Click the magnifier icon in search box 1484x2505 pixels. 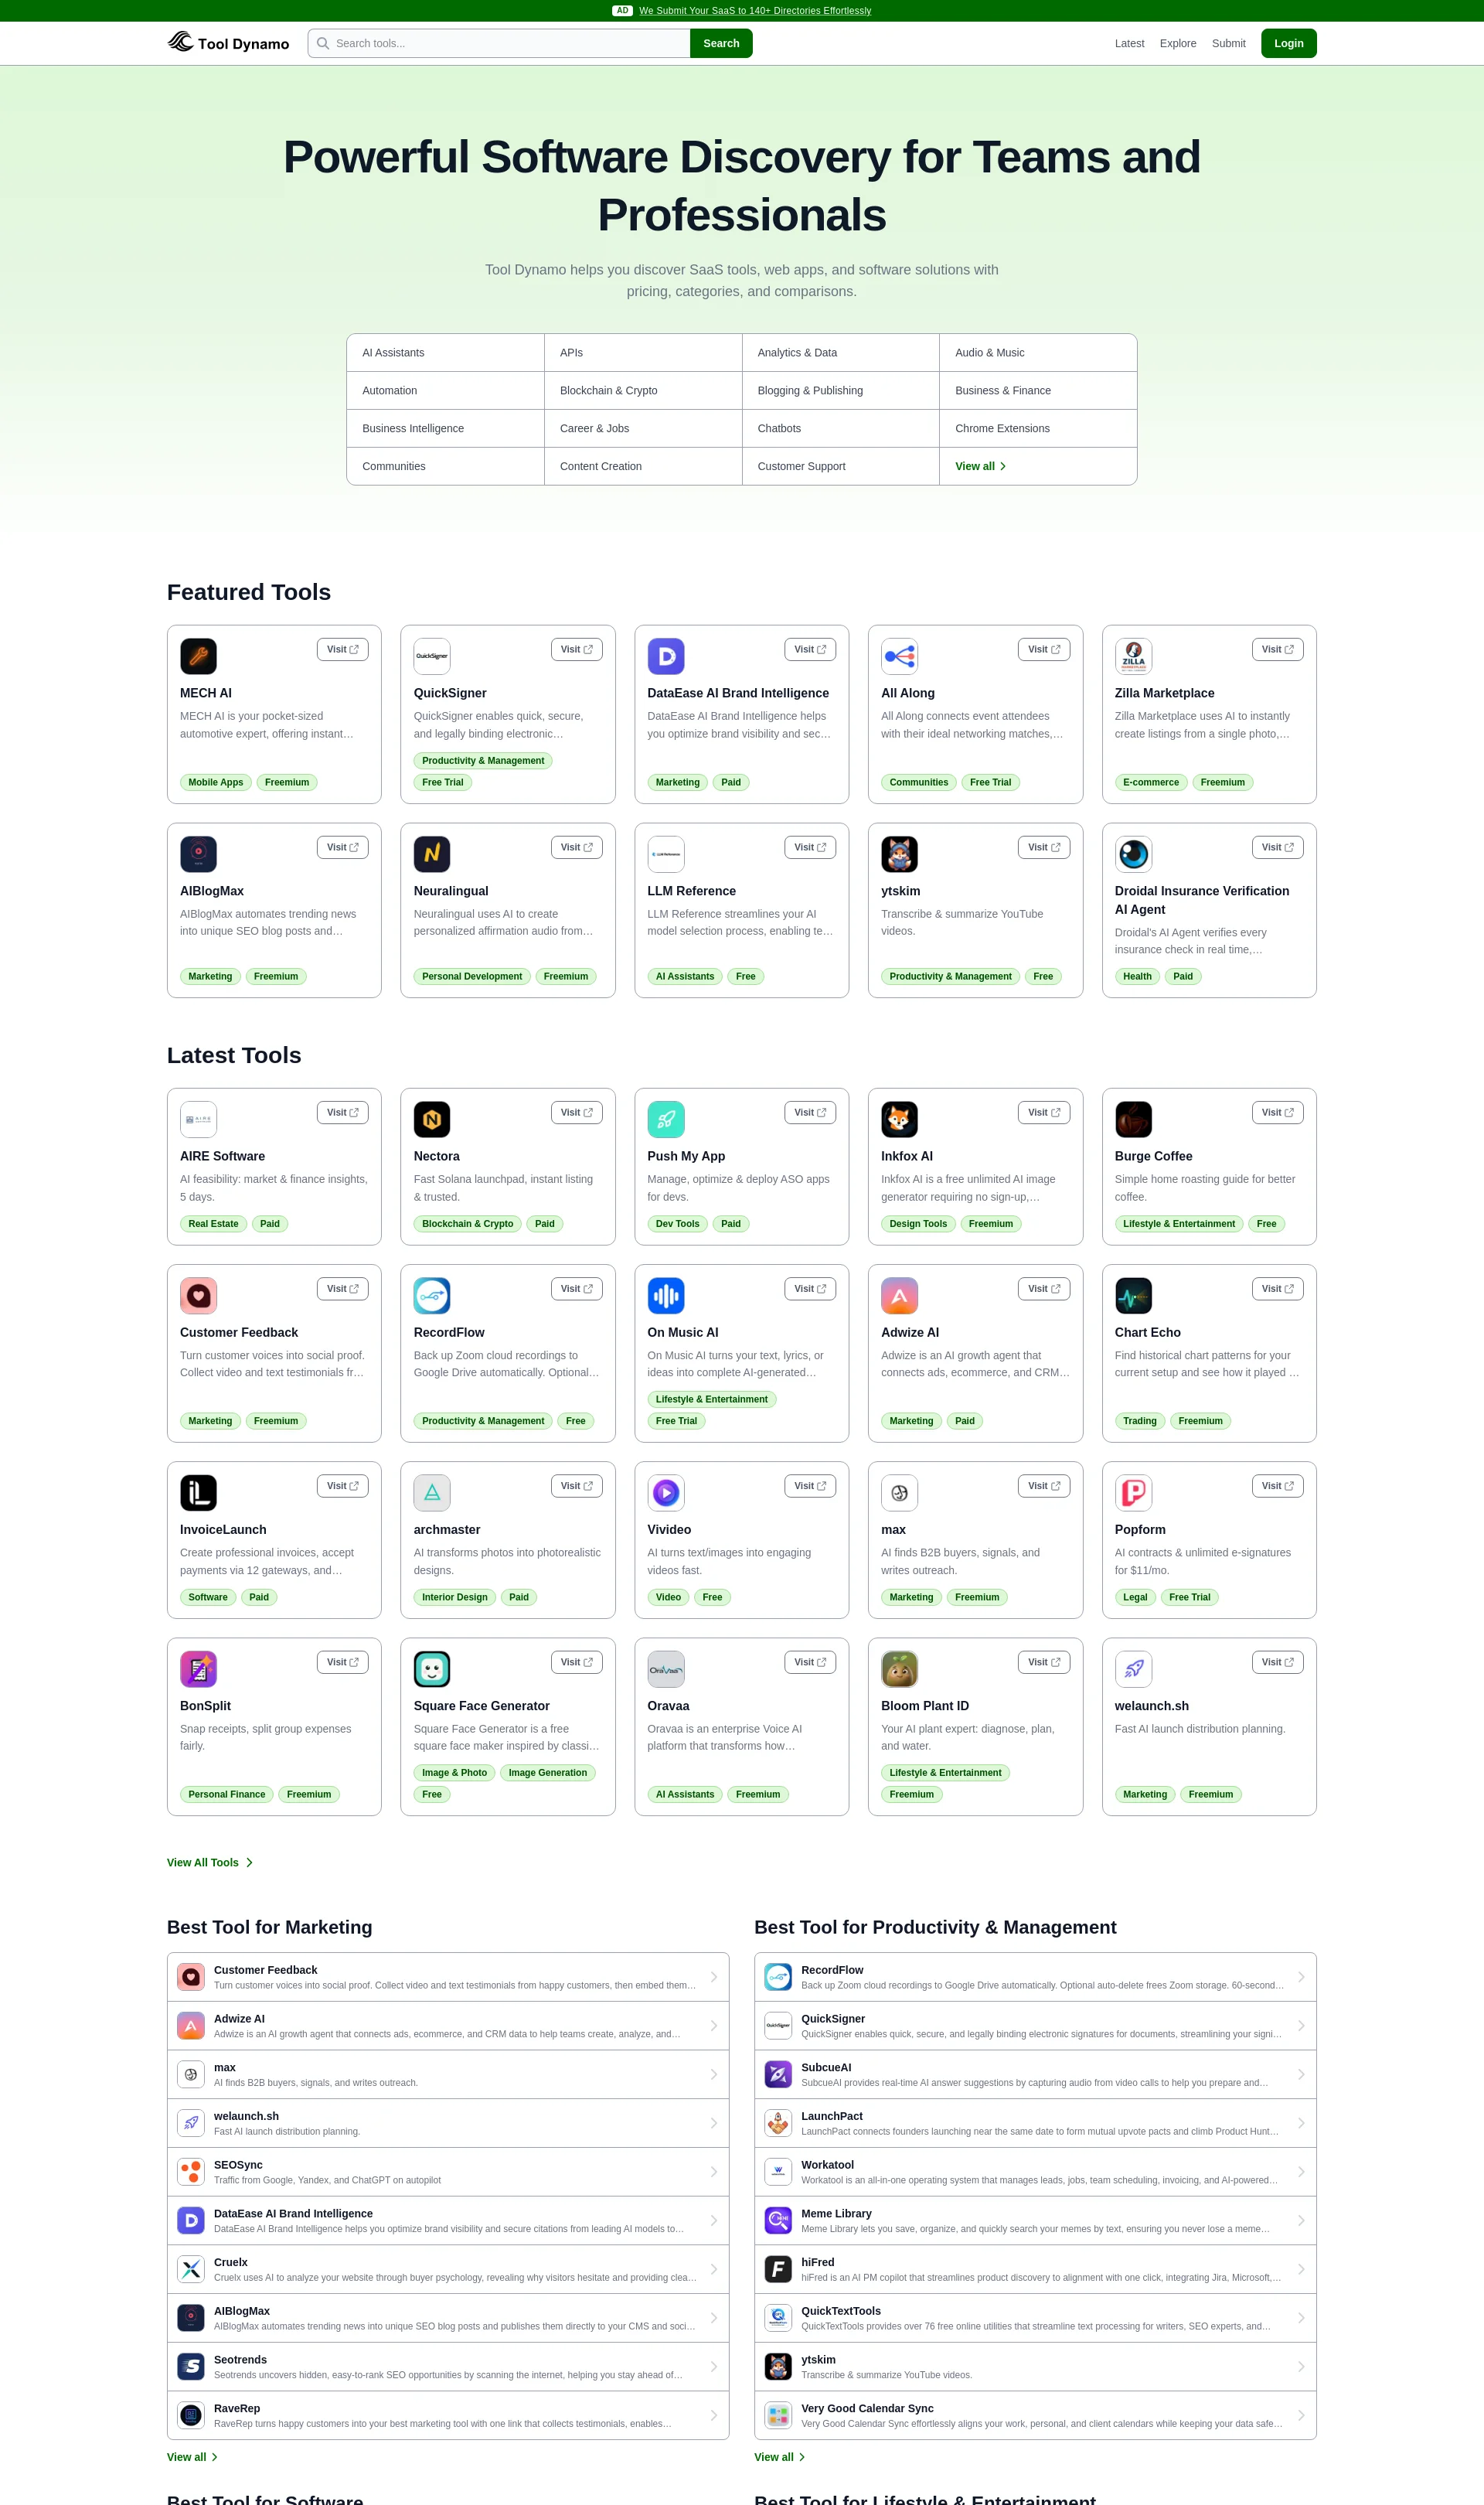(x=323, y=43)
